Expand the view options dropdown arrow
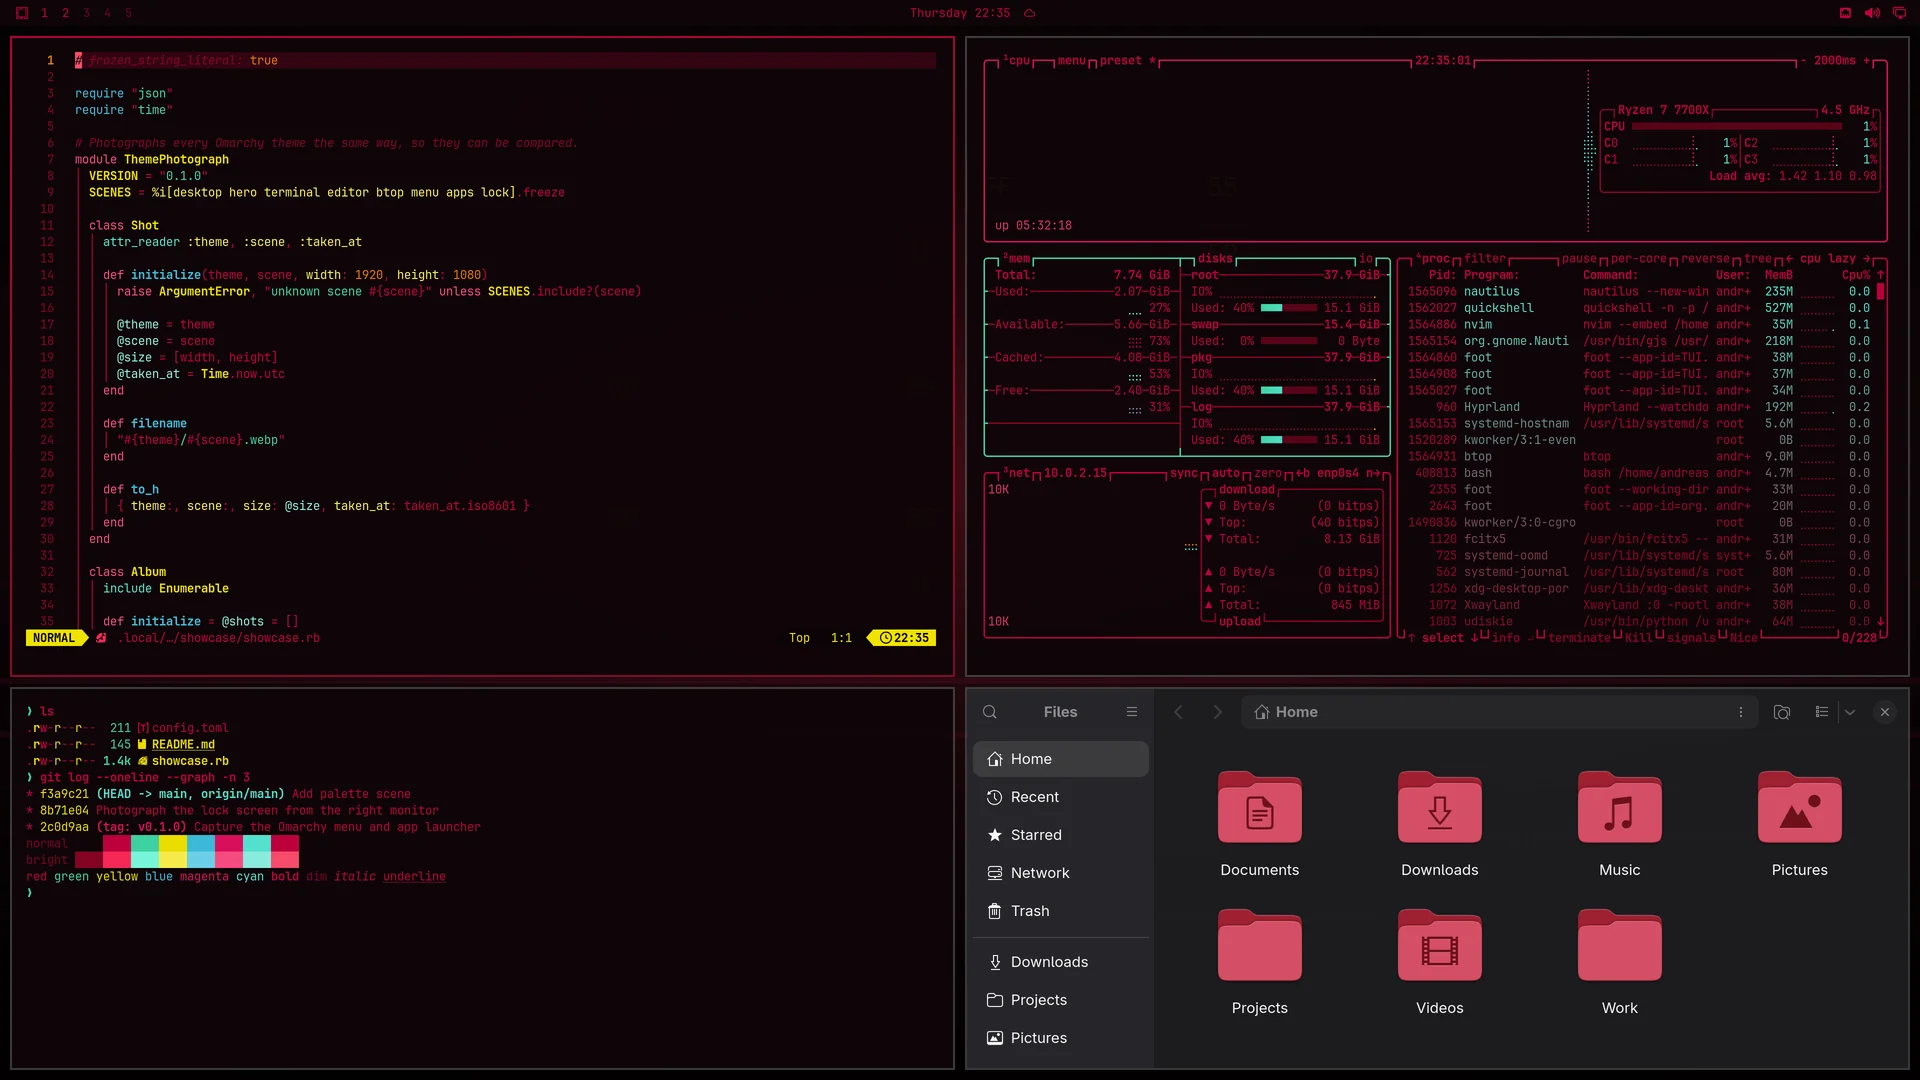Image resolution: width=1920 pixels, height=1080 pixels. tap(1850, 712)
